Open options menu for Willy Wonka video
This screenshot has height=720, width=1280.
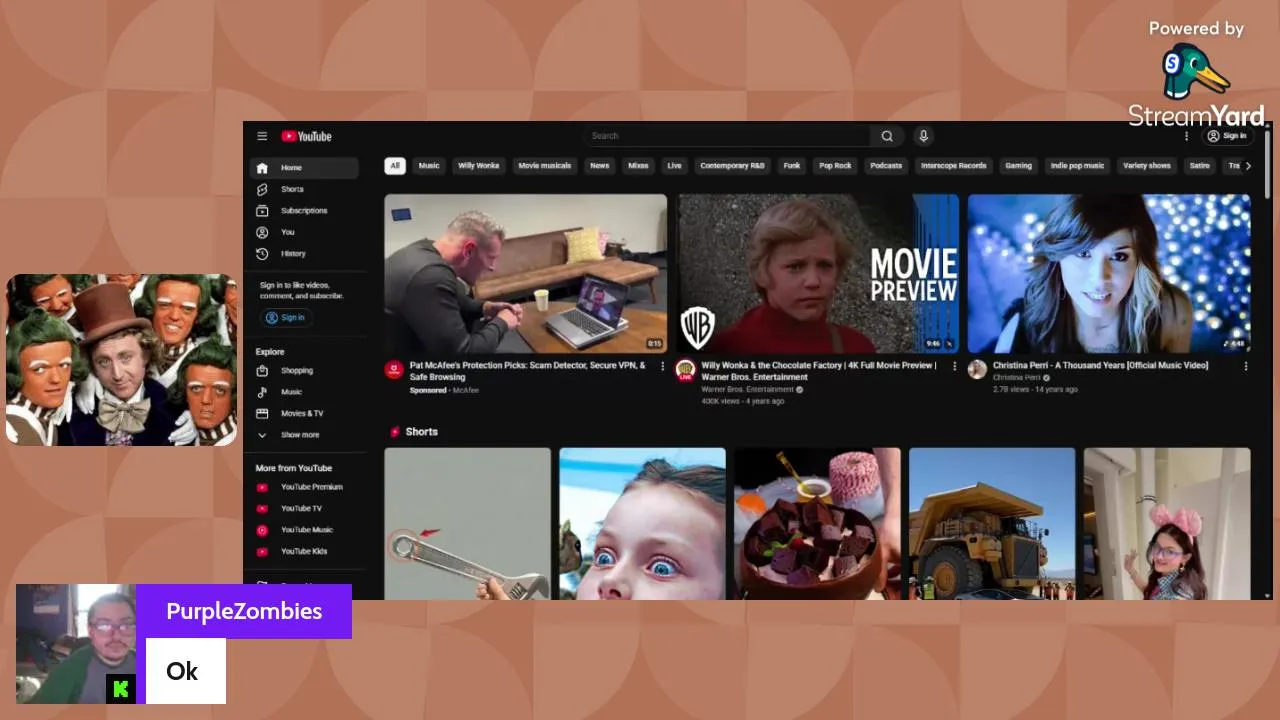click(x=954, y=366)
